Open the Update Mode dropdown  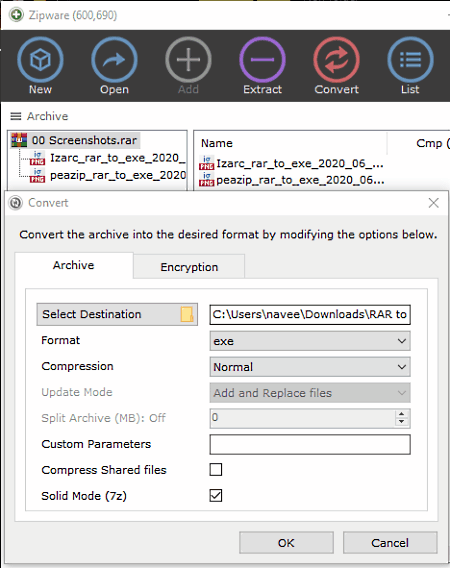pos(310,393)
